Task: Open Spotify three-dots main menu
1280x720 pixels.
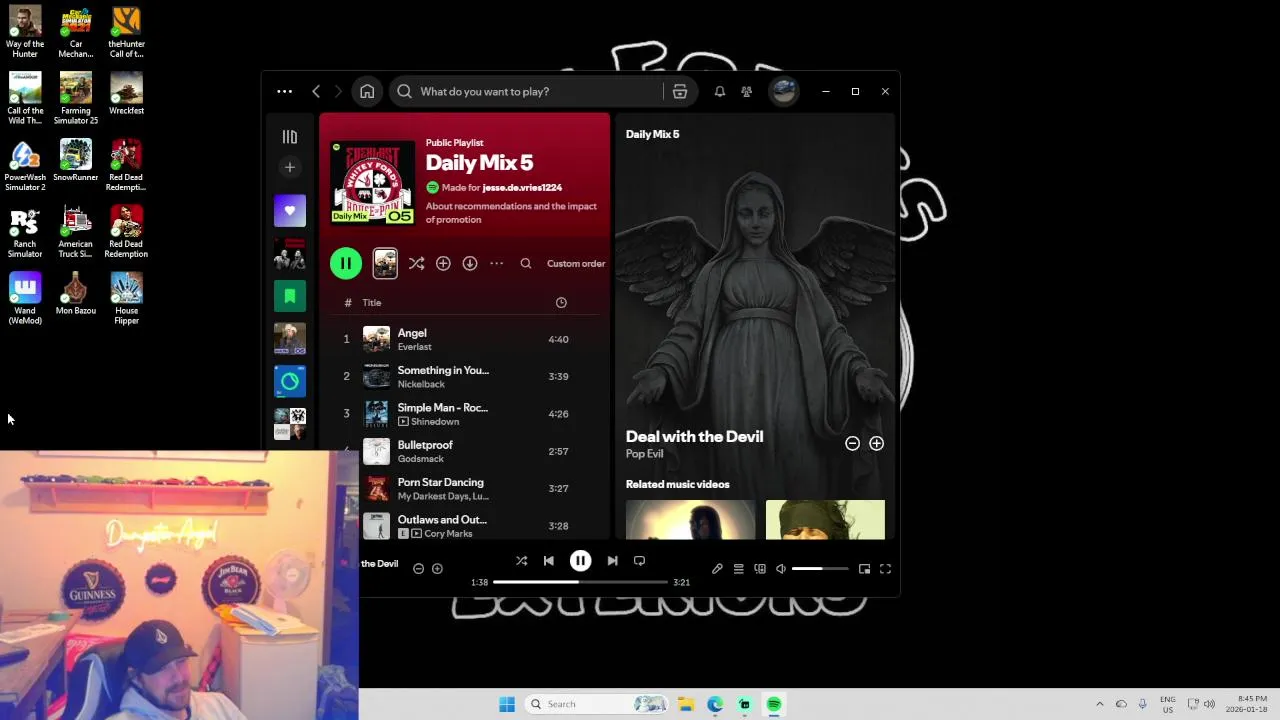Action: pyautogui.click(x=284, y=91)
